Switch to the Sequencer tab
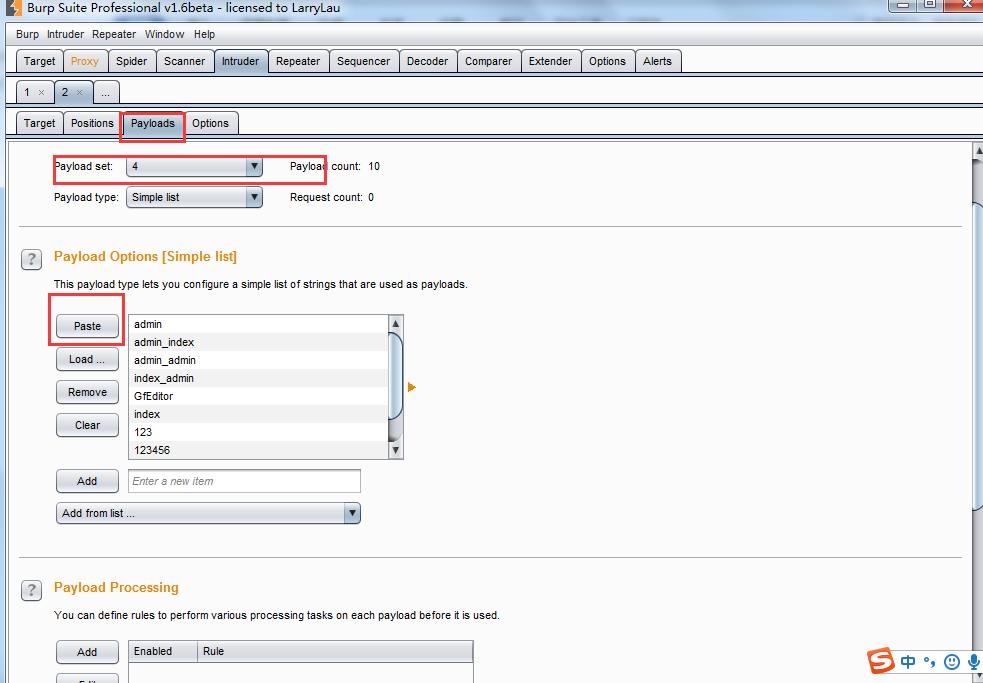 coord(364,61)
